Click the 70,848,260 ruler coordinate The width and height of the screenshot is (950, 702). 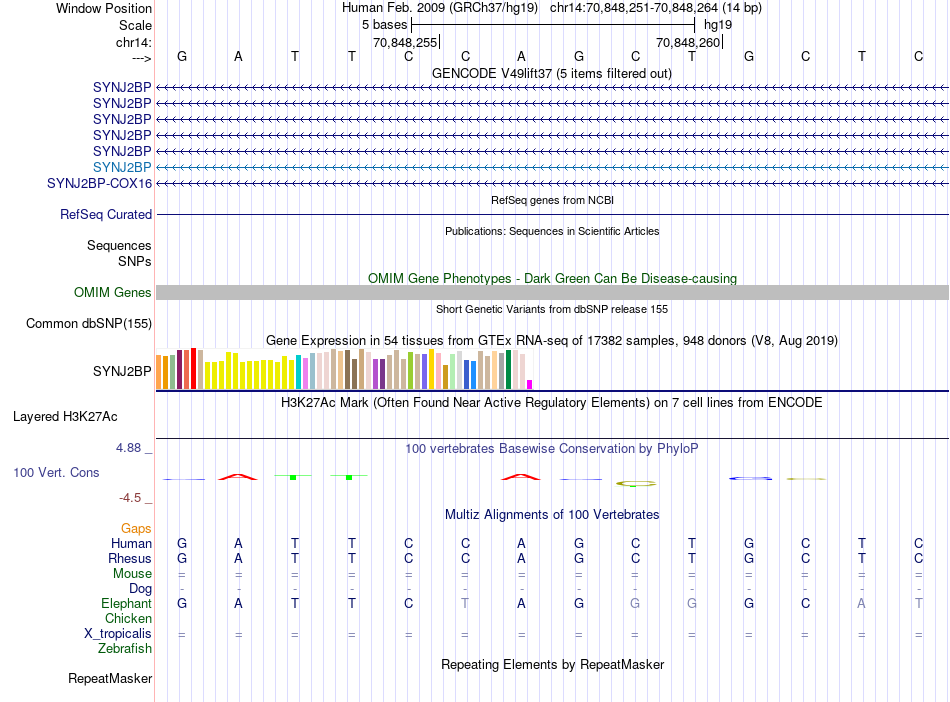click(x=688, y=42)
